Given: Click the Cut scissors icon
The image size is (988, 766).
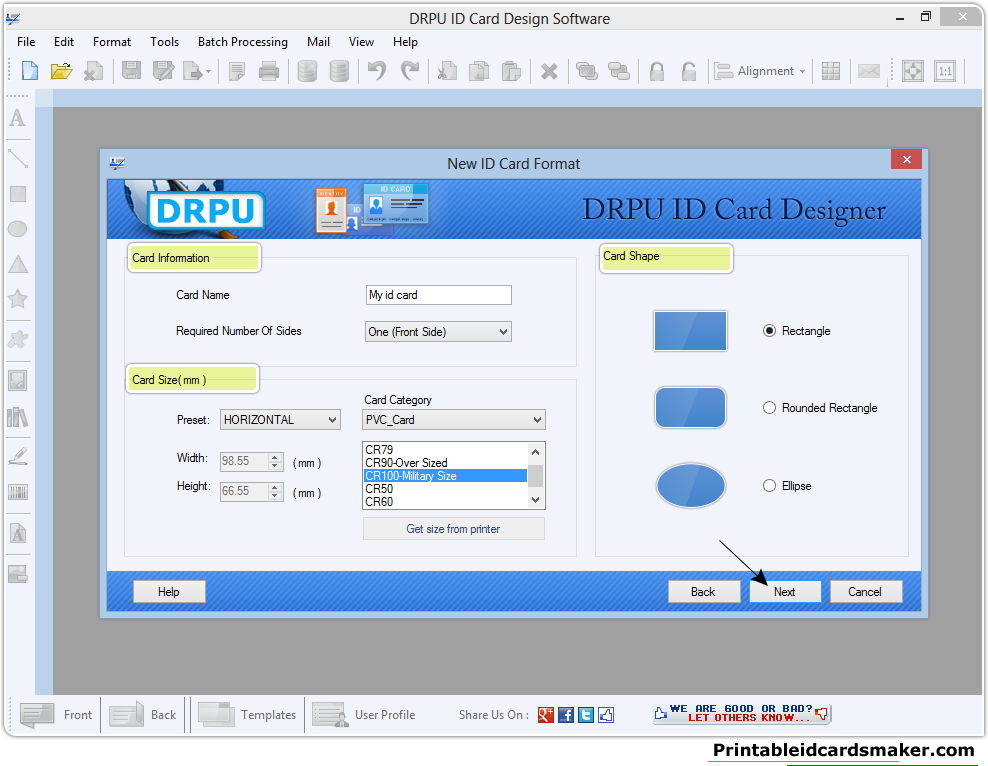Looking at the screenshot, I should pyautogui.click(x=447, y=71).
